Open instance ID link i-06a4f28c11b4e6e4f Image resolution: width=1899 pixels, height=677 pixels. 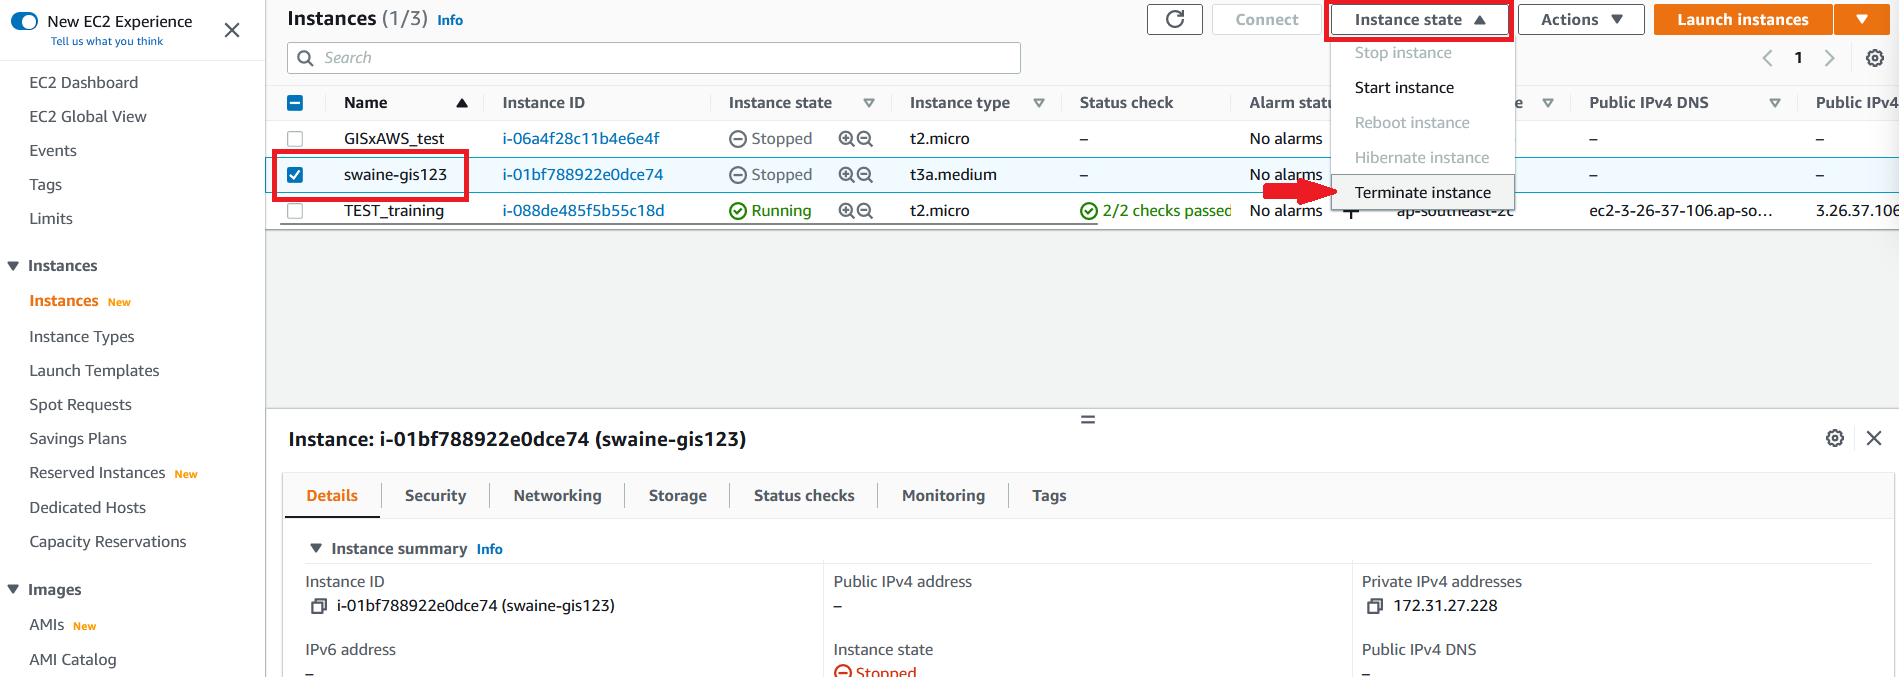(581, 139)
